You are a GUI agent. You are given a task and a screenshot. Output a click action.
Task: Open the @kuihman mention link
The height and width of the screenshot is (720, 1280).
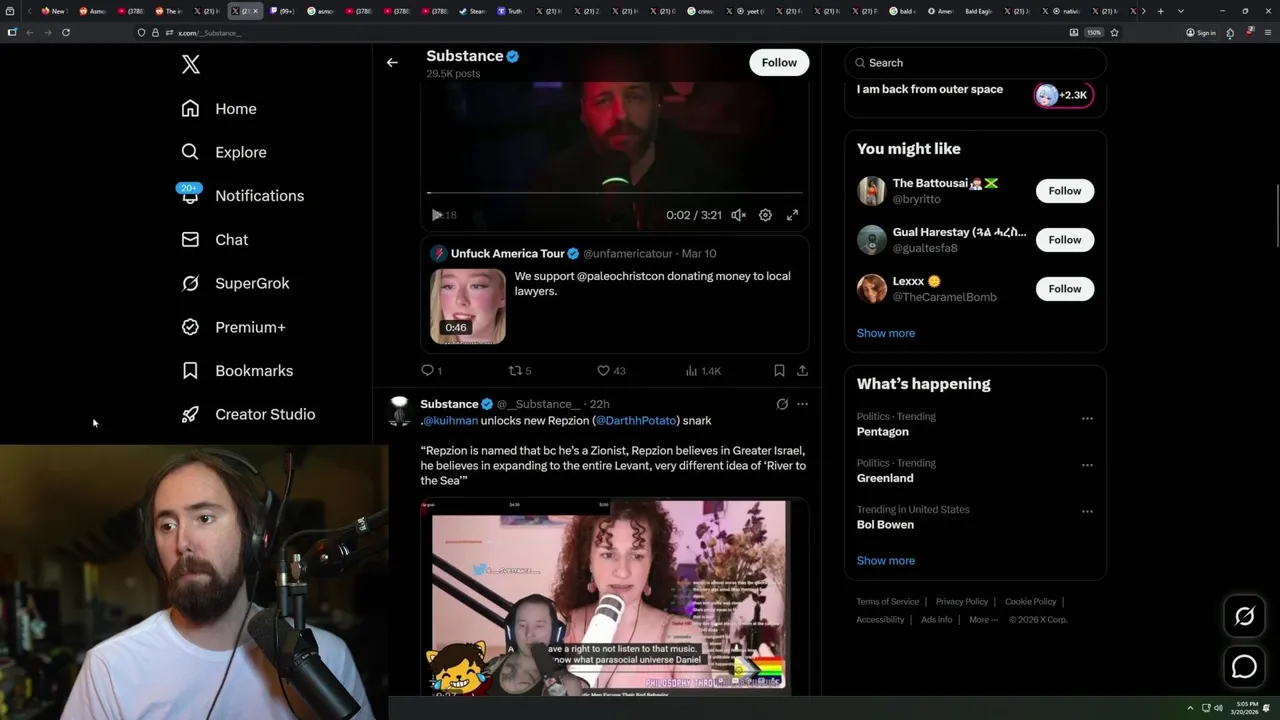(450, 421)
